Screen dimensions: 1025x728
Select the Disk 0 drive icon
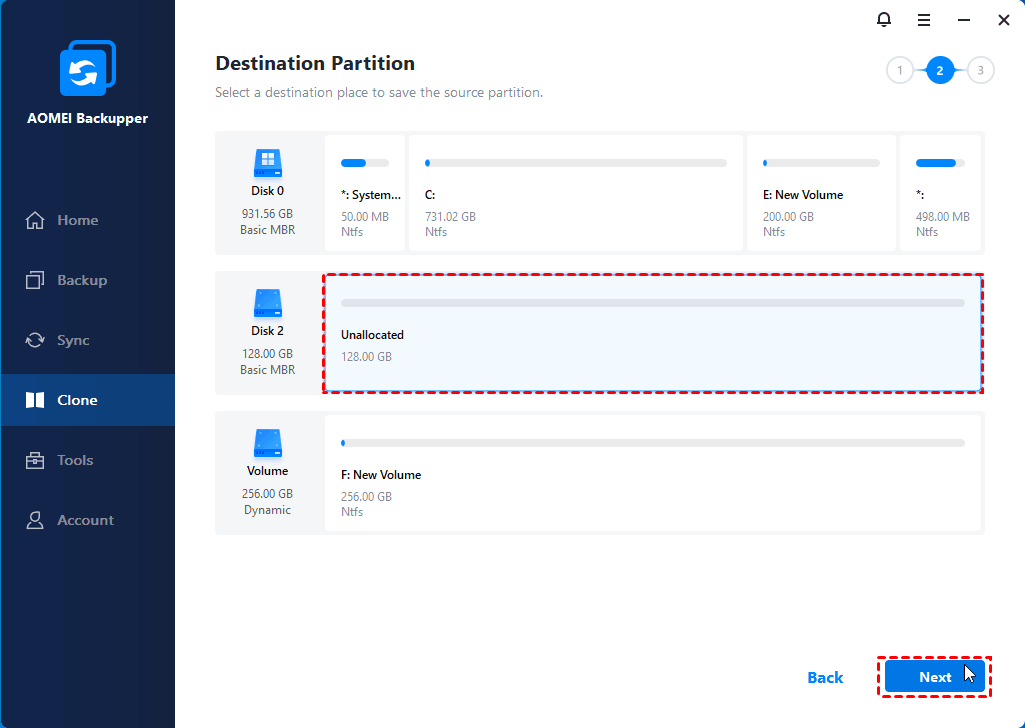[267, 163]
